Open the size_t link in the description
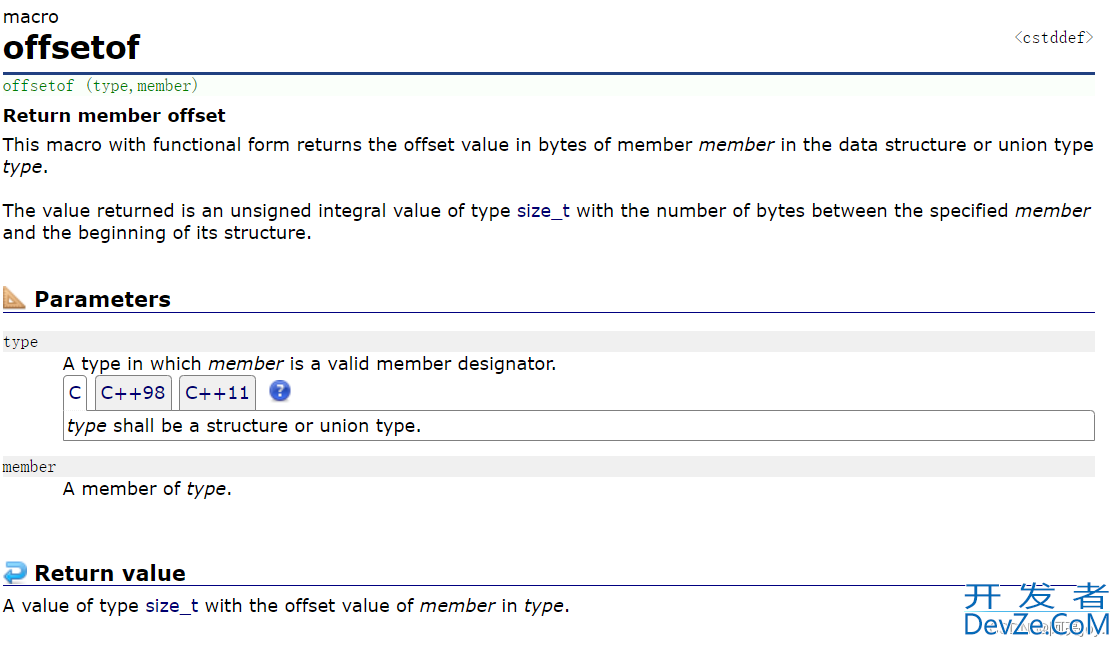Viewport: 1120px width, 646px height. [544, 211]
